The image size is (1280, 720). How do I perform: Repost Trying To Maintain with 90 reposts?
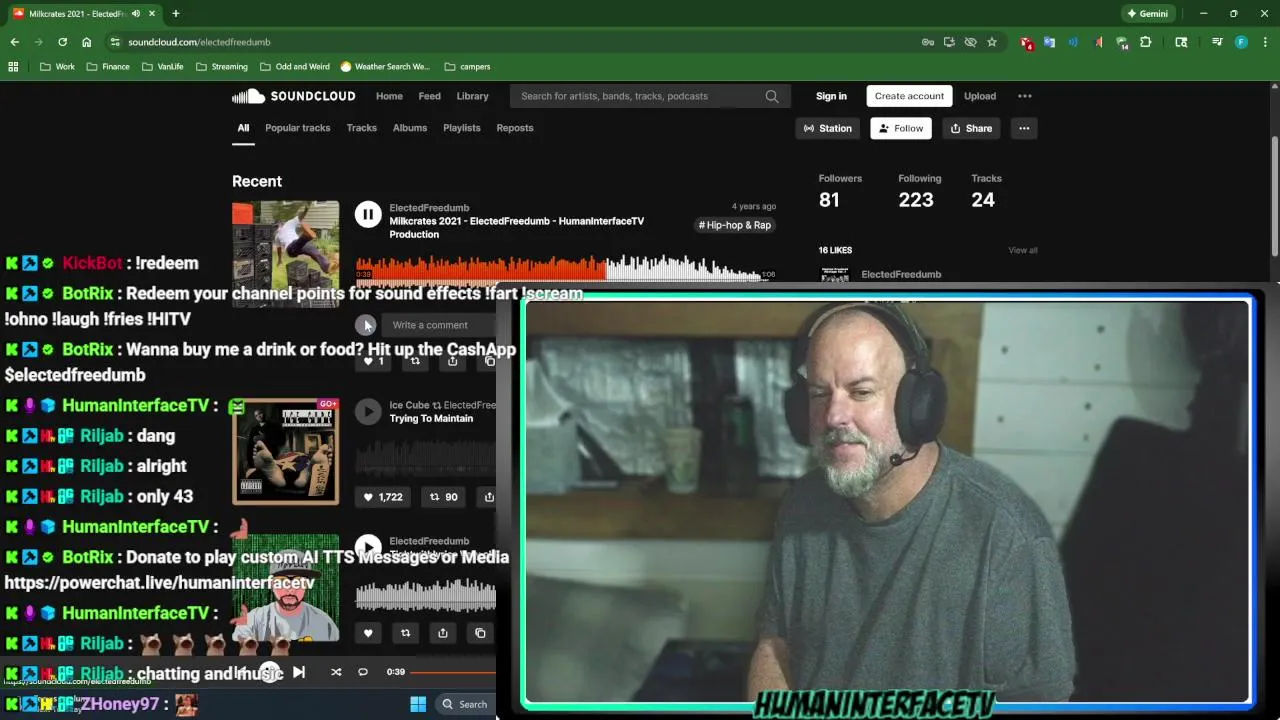pyautogui.click(x=444, y=497)
